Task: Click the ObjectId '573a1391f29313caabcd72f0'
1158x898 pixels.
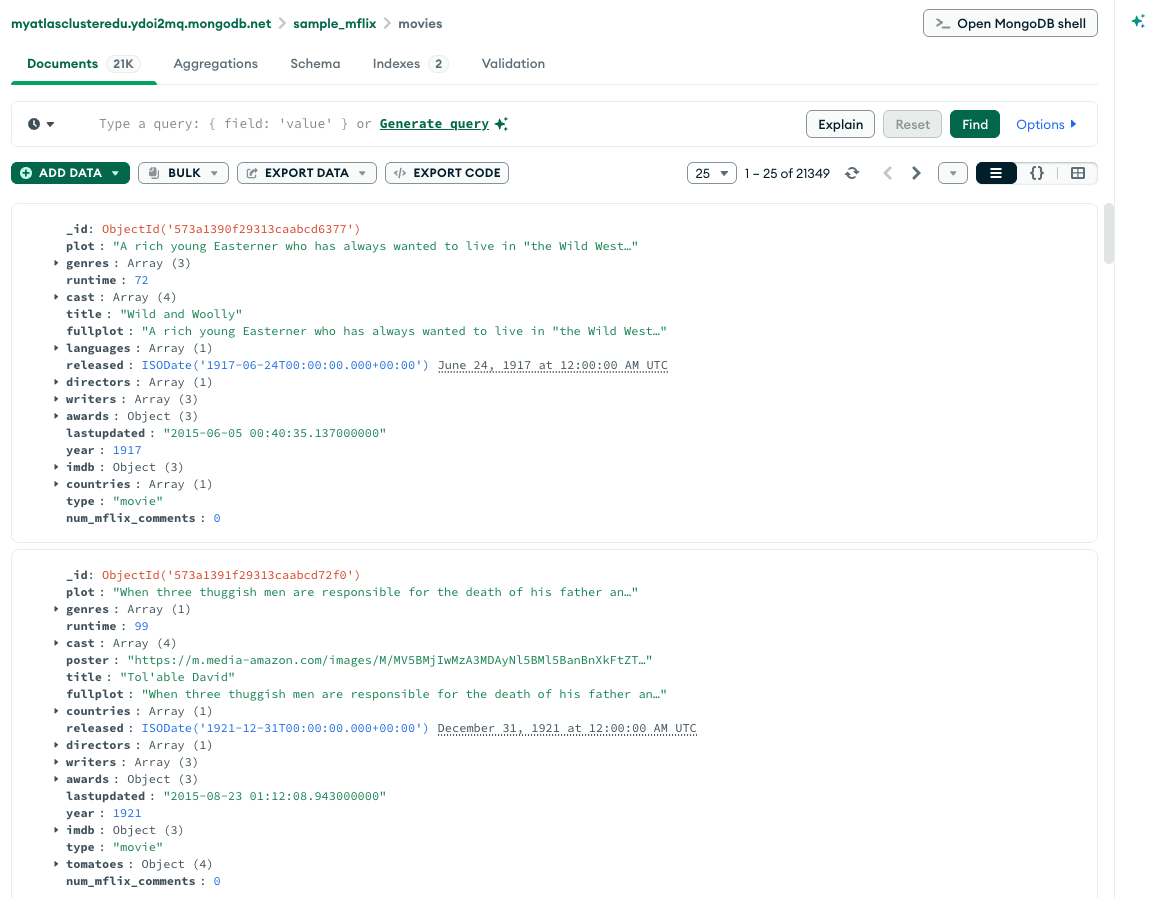Action: coord(231,575)
